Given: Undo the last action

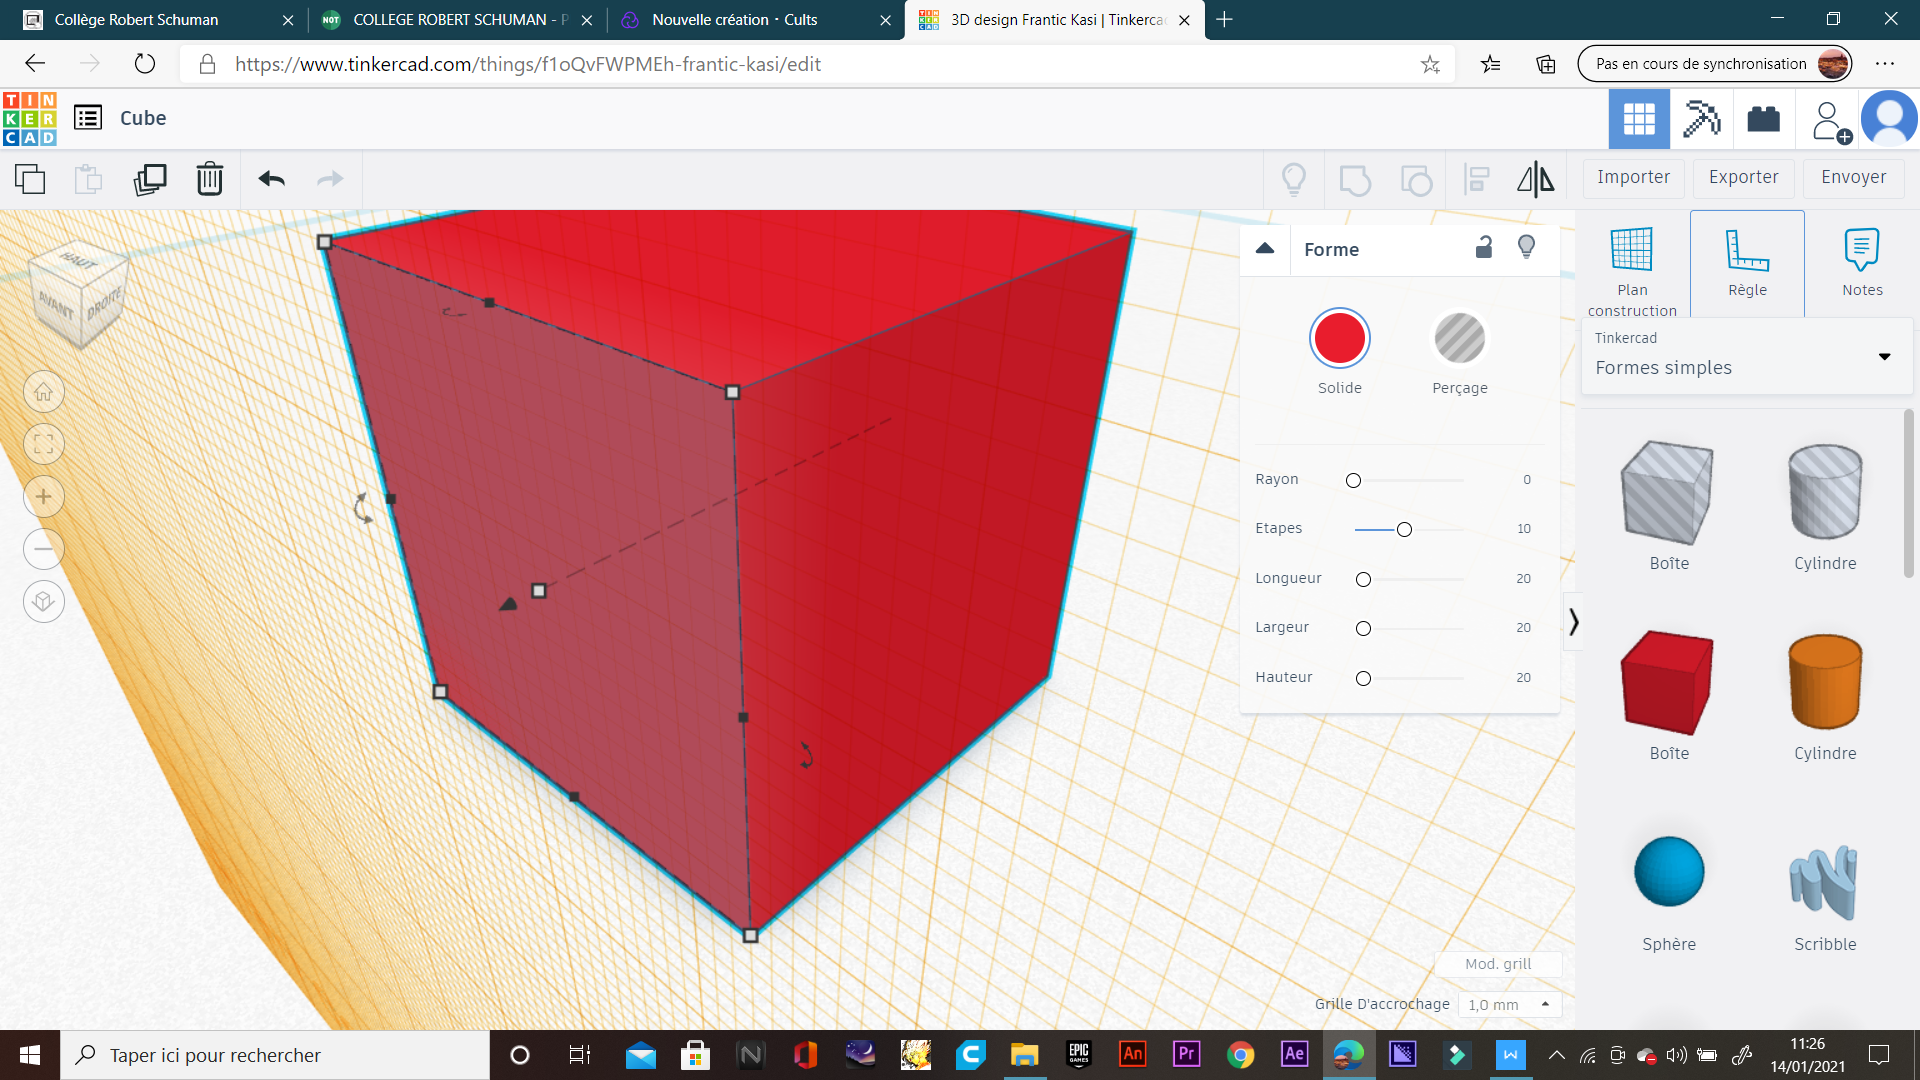Looking at the screenshot, I should pyautogui.click(x=272, y=179).
